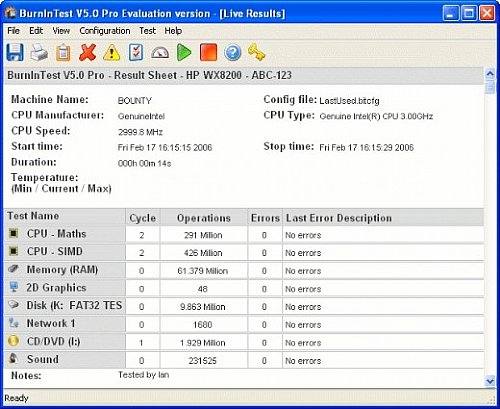This screenshot has height=409, width=500.
Task: Click the 1680 operations cell
Action: coord(203,324)
